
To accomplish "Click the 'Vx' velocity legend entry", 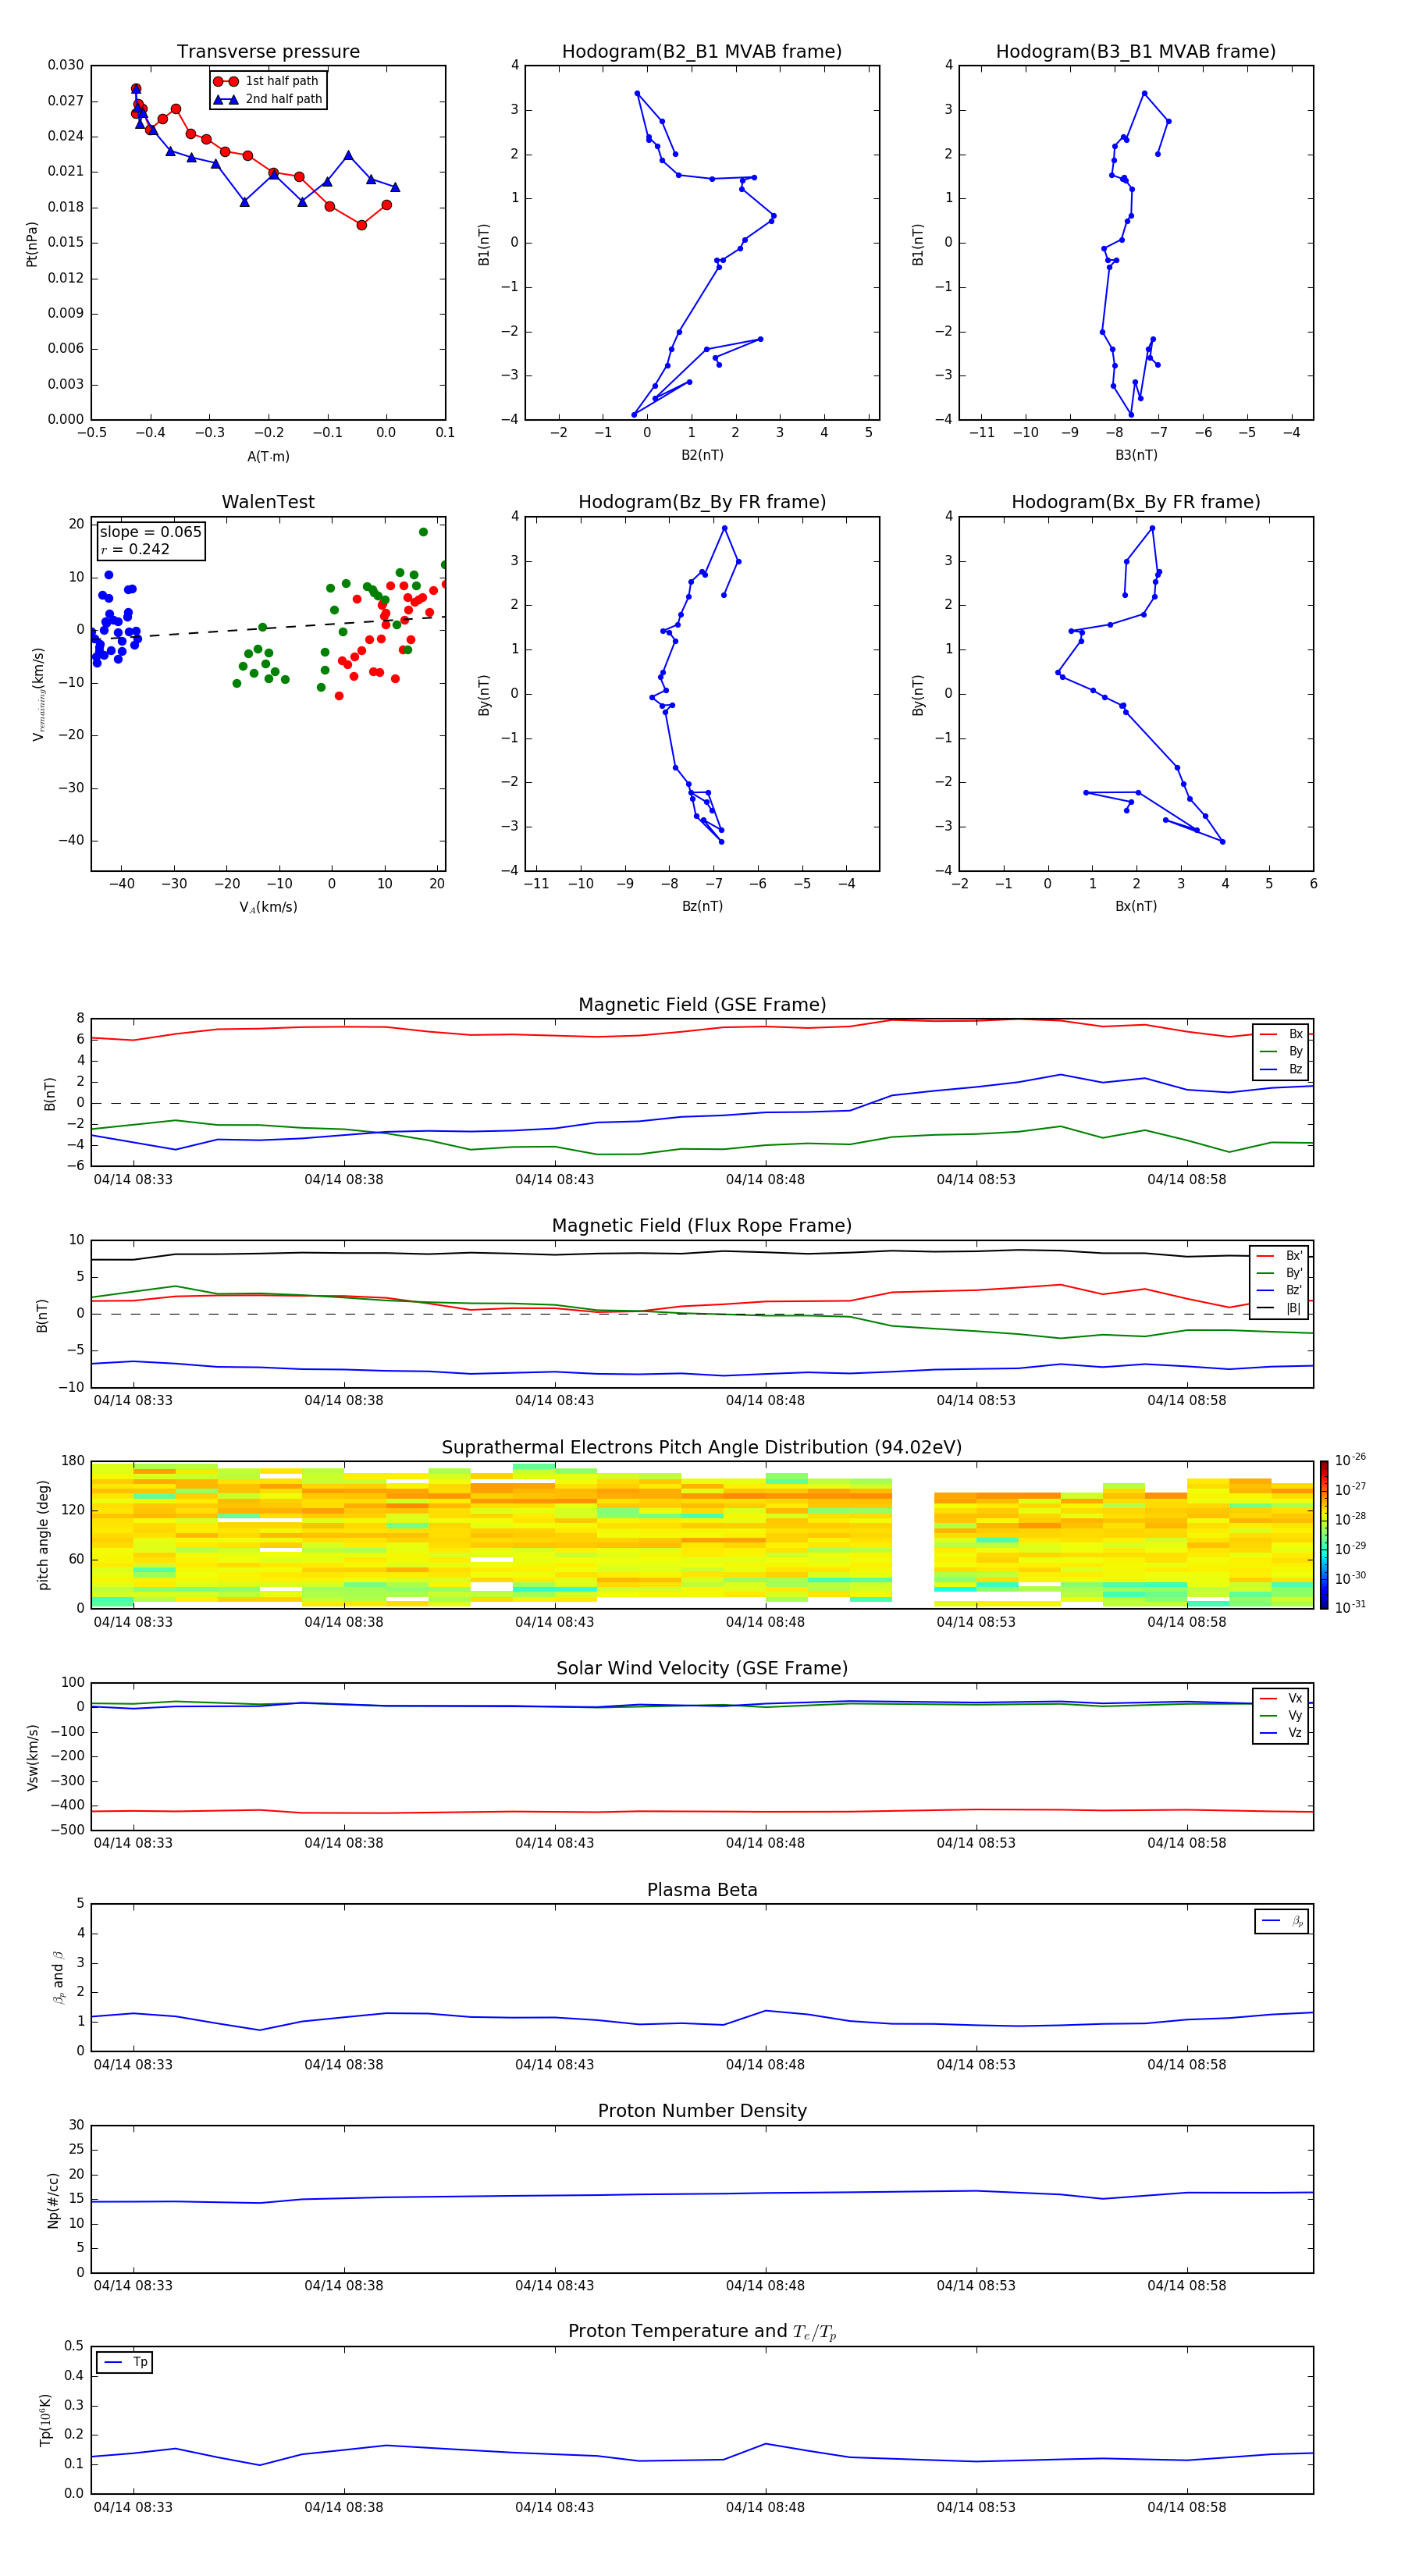I will (1281, 1698).
